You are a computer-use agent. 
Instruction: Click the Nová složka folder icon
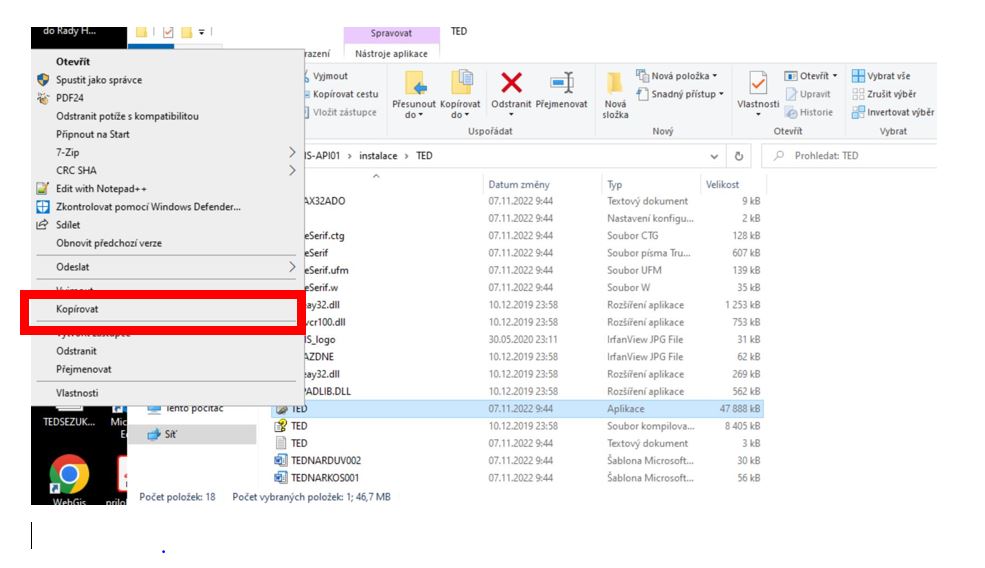pyautogui.click(x=615, y=82)
